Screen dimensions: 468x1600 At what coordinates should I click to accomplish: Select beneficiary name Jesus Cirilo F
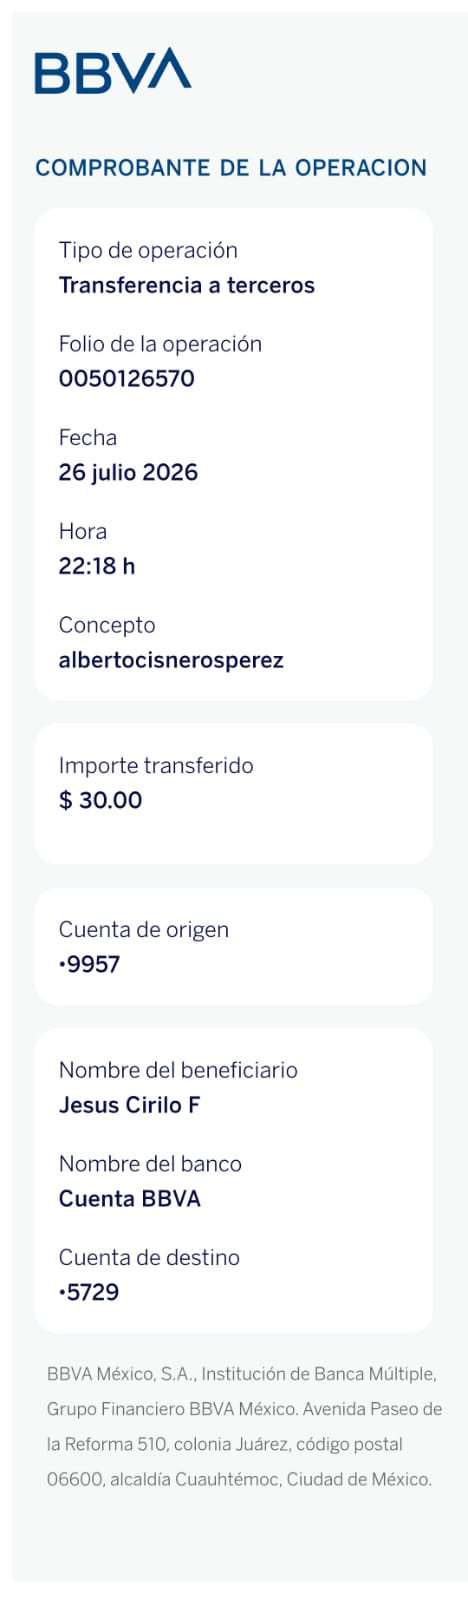(x=130, y=1106)
